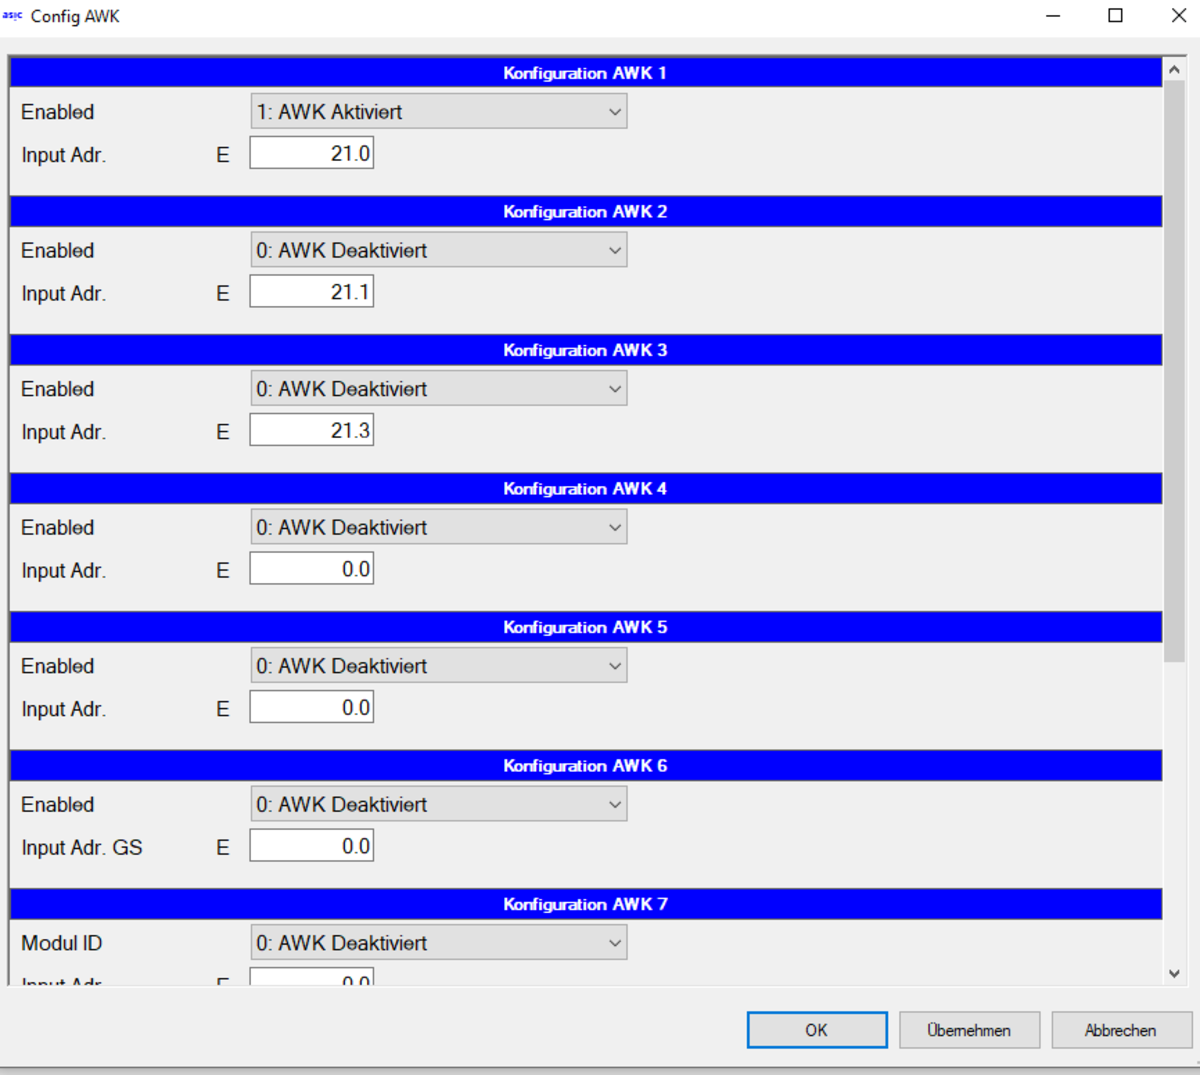Expand the AWK 2 Enabled combo box
Screen dimensions: 1200x1075
pos(438,251)
